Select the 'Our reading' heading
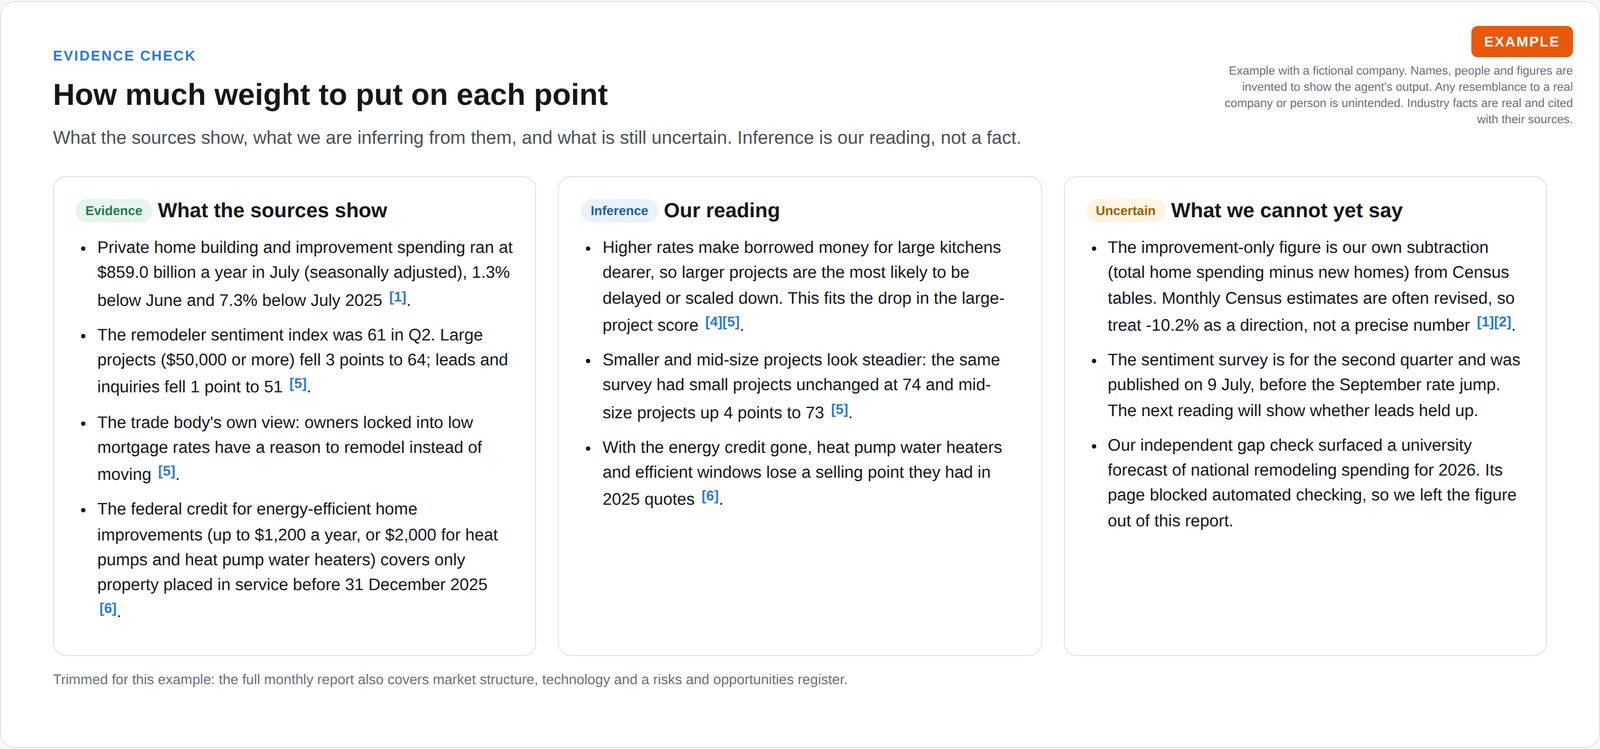This screenshot has width=1600, height=749. coord(722,211)
